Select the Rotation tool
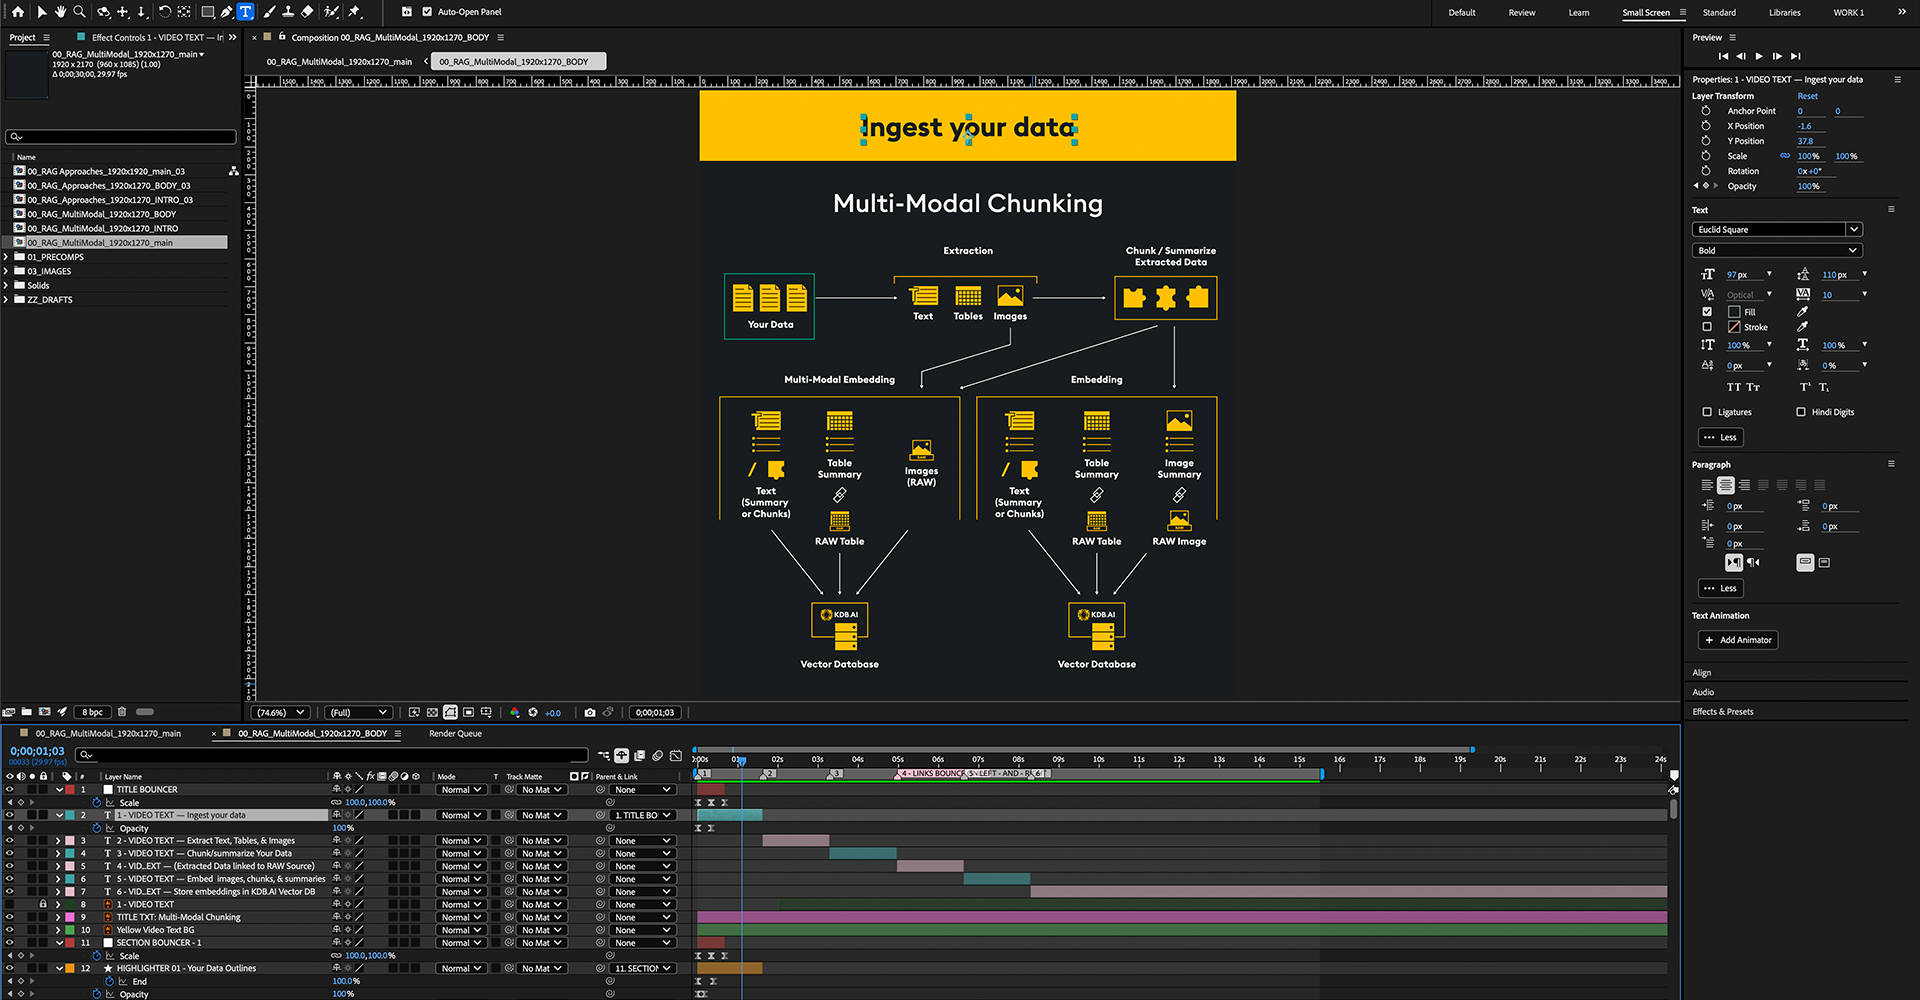The width and height of the screenshot is (1920, 1000). [x=165, y=12]
